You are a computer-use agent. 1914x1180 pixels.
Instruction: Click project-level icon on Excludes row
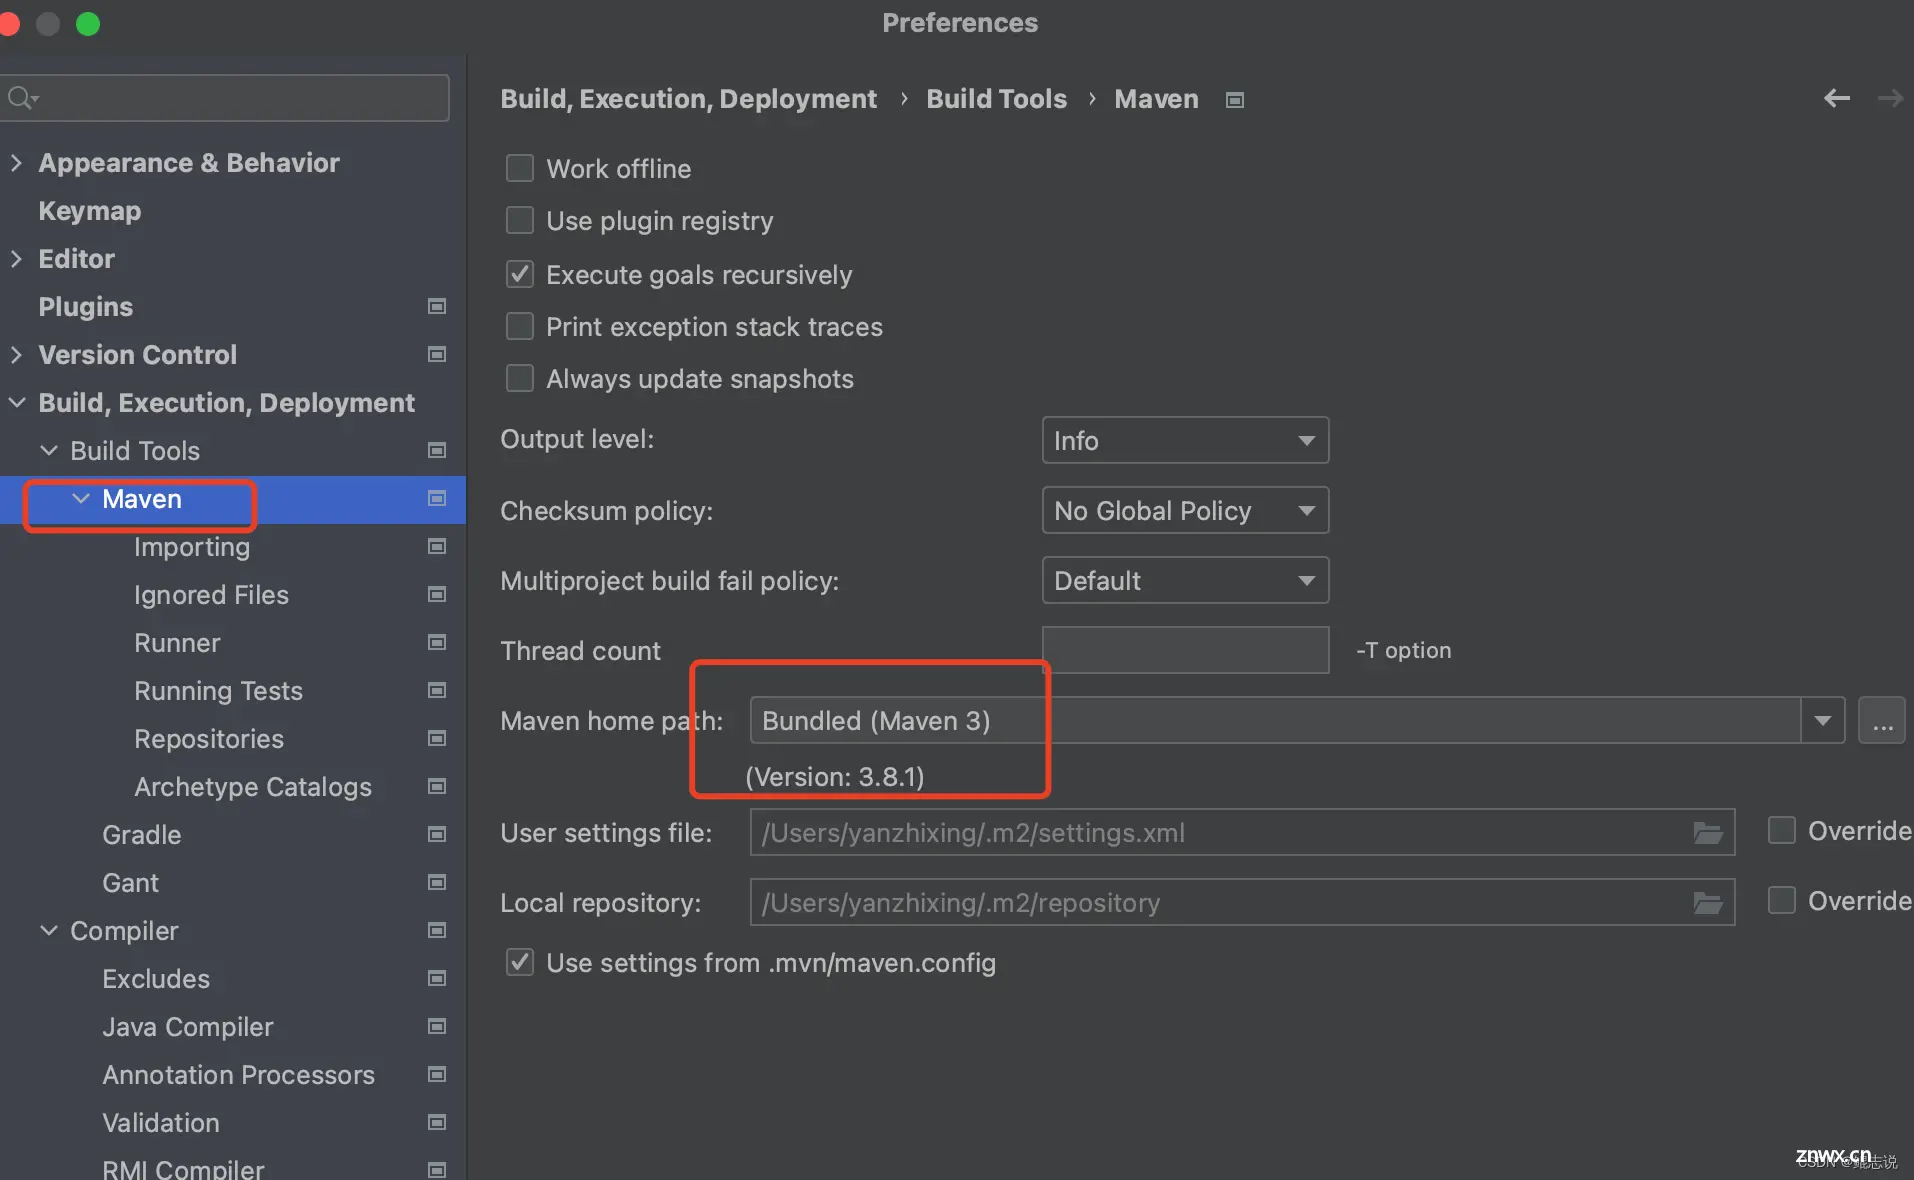437,978
